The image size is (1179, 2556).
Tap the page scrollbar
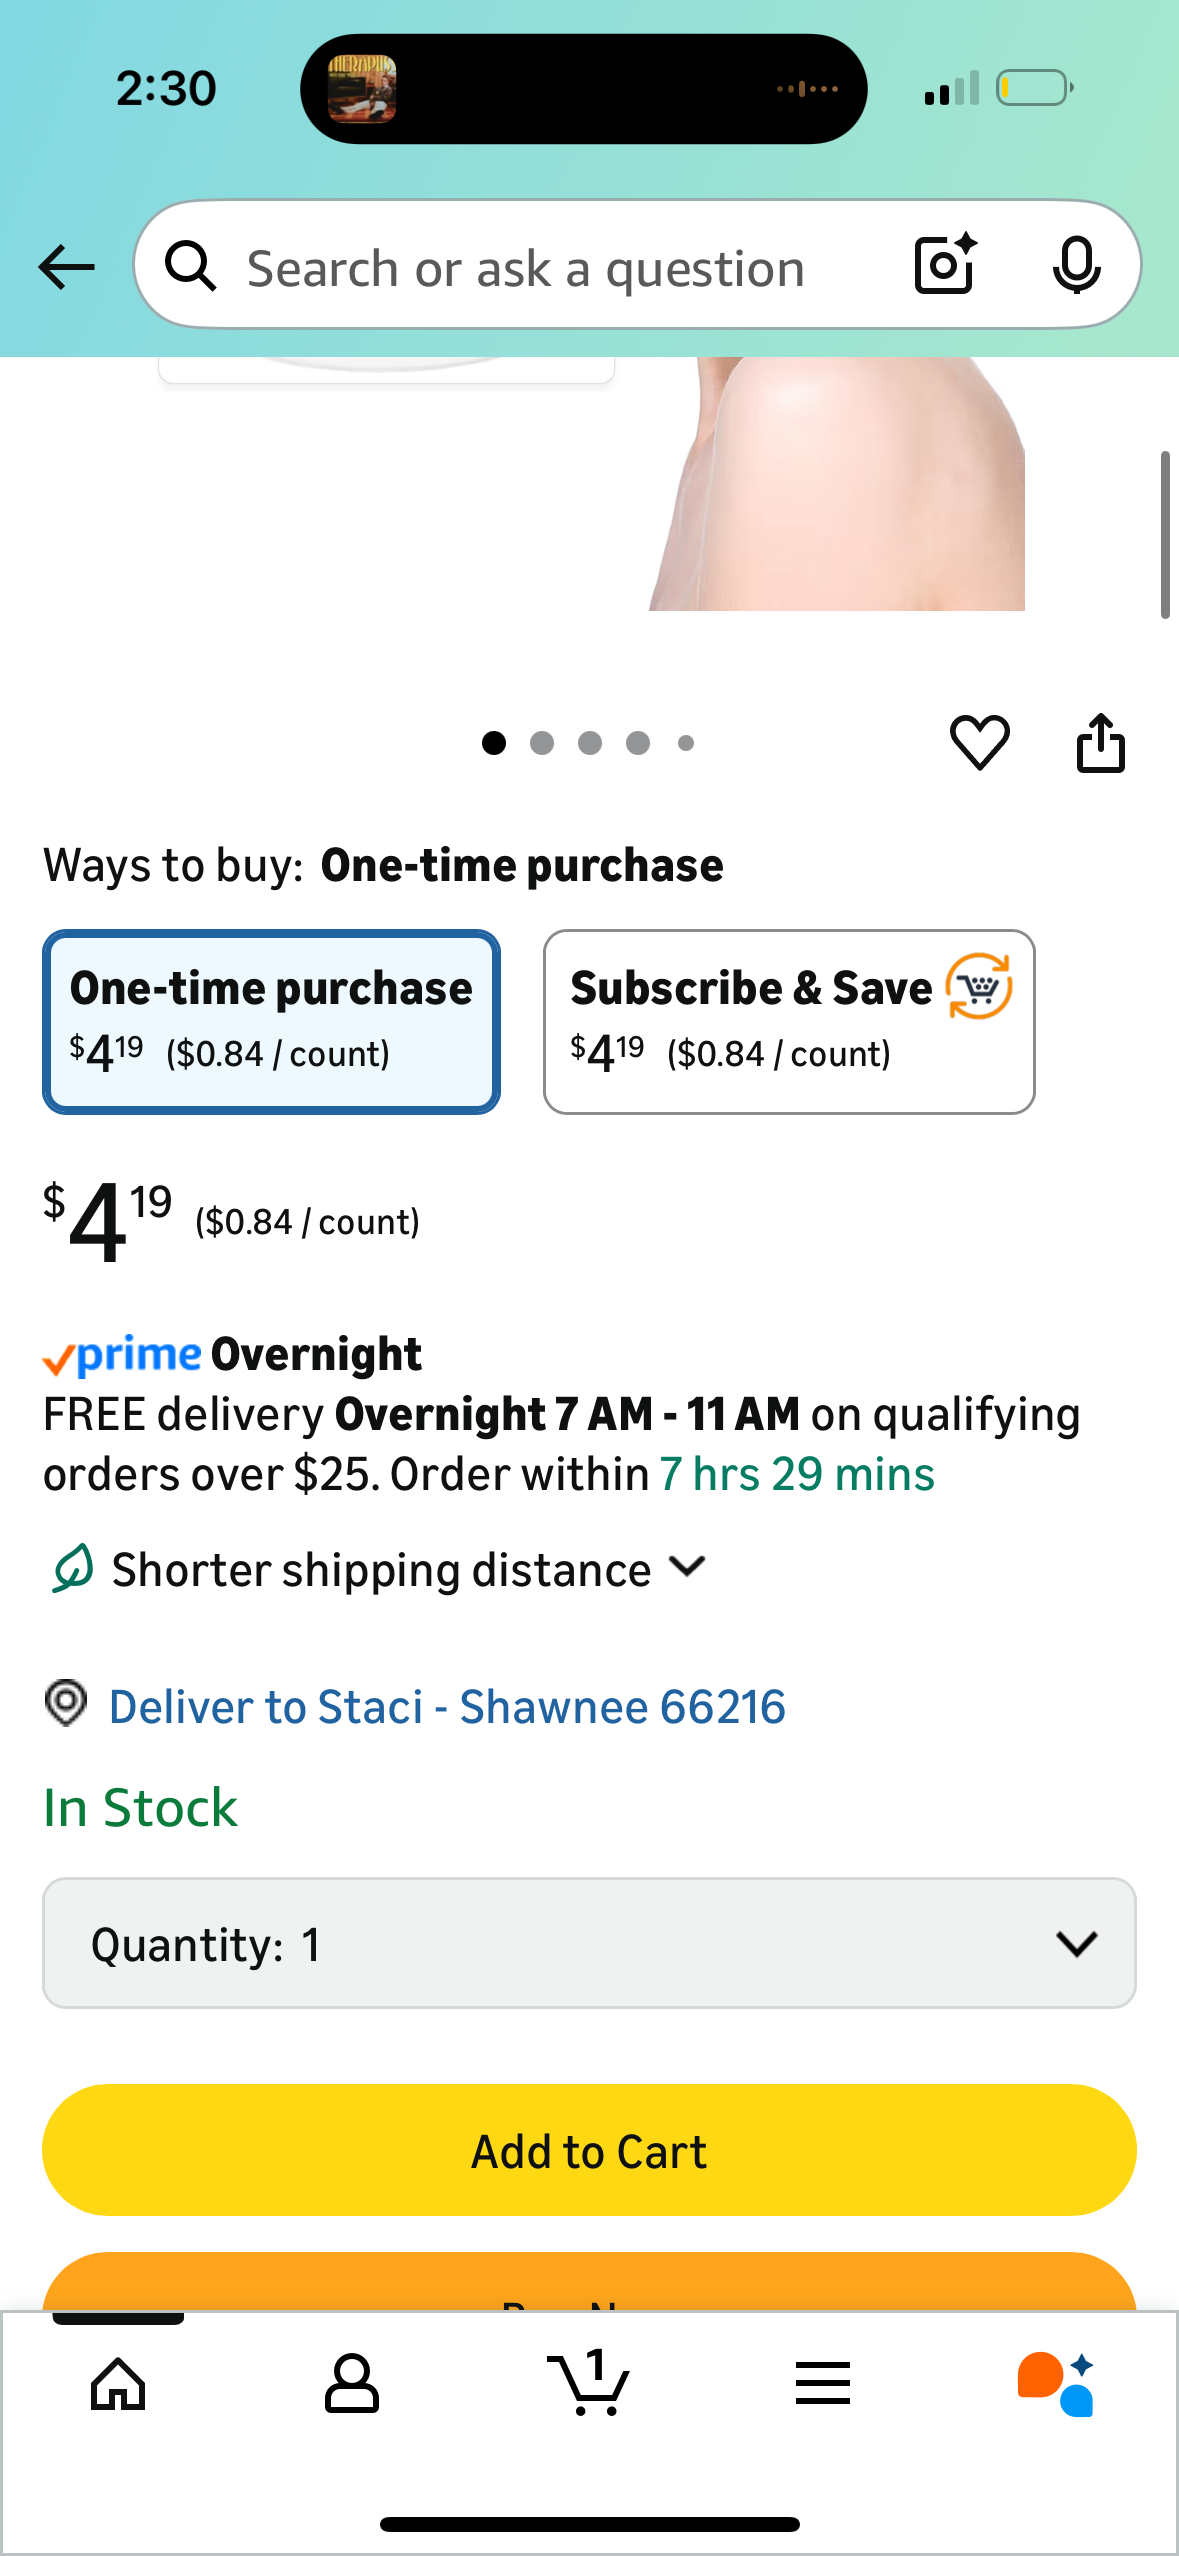pyautogui.click(x=1164, y=535)
